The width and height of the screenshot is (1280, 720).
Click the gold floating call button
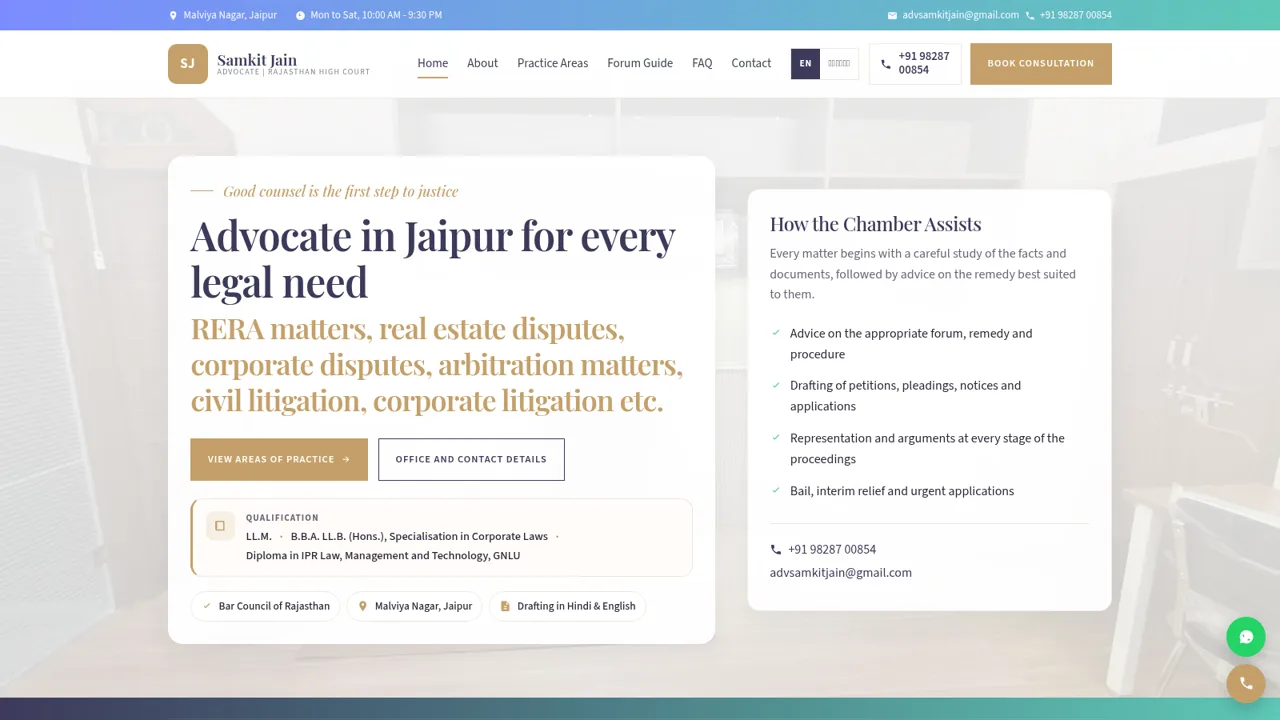coord(1246,683)
